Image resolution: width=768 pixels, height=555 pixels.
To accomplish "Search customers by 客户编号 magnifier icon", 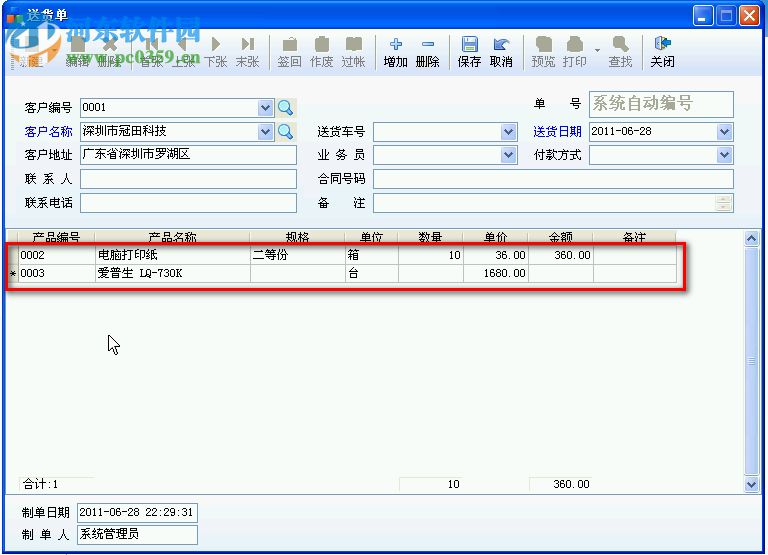I will [286, 108].
